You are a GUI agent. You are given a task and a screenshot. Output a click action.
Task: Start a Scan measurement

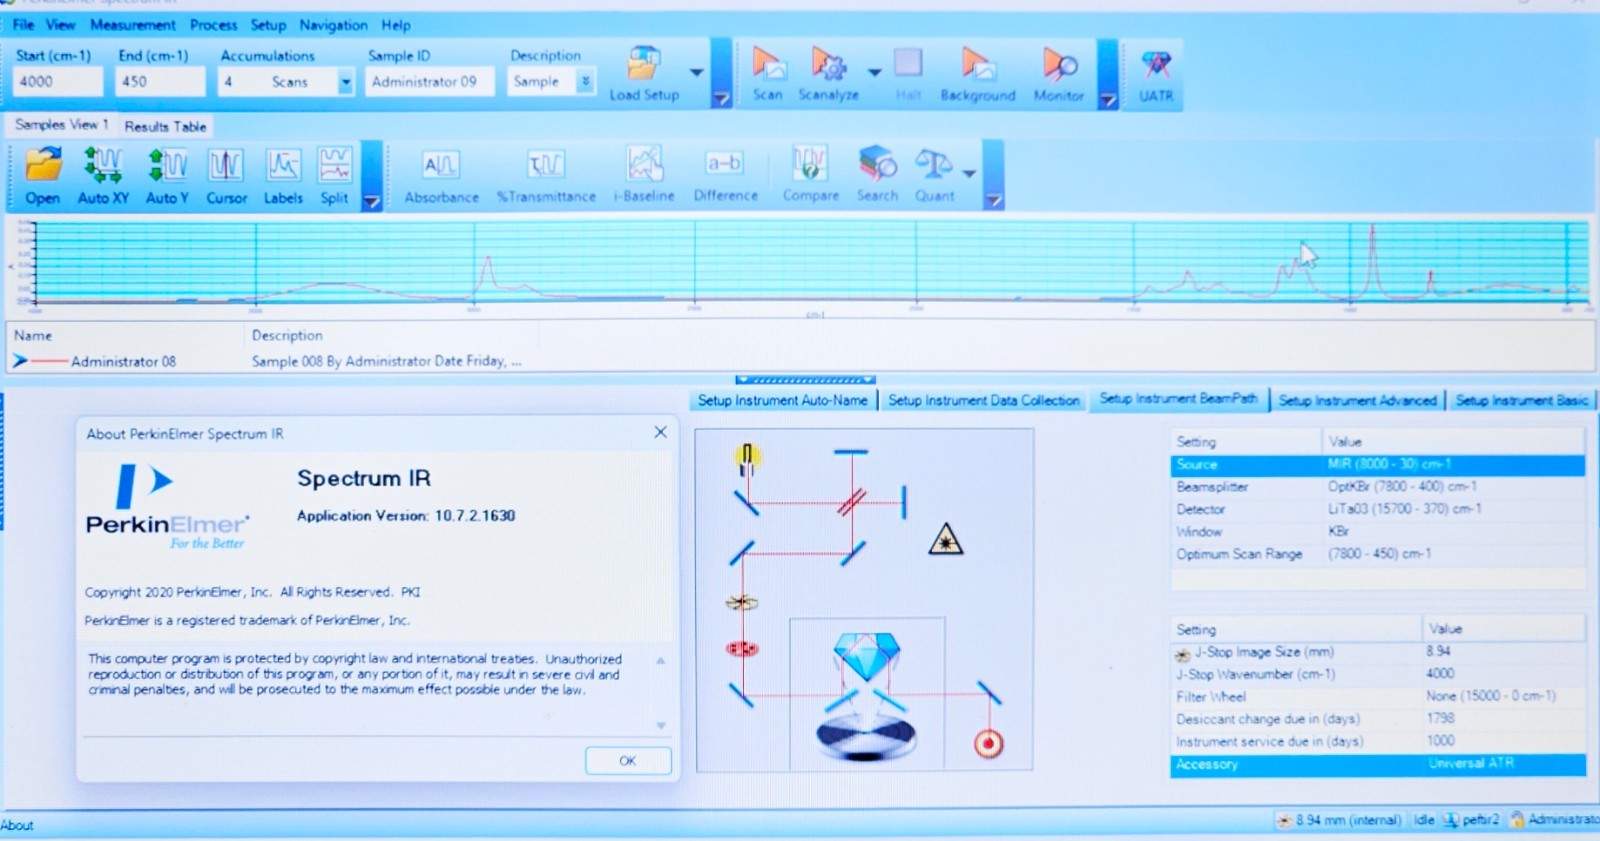[768, 74]
